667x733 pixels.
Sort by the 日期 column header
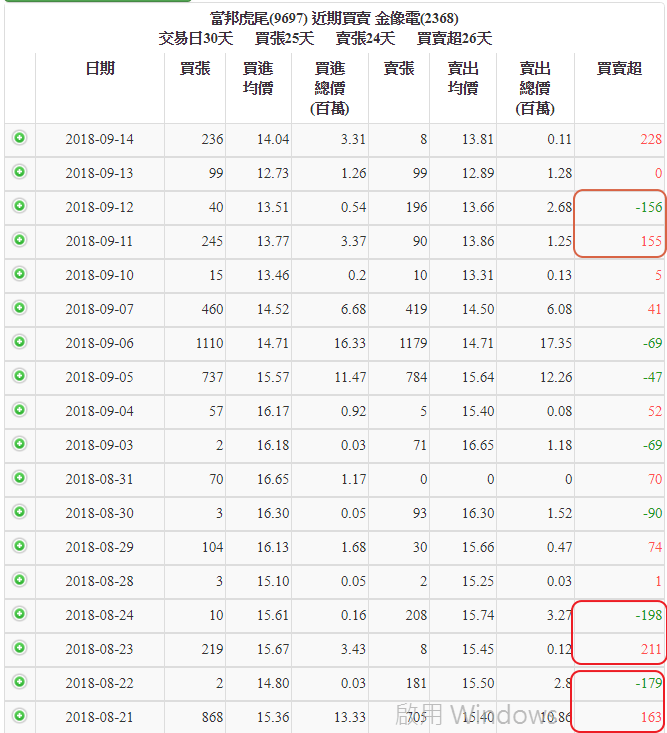coord(99,68)
